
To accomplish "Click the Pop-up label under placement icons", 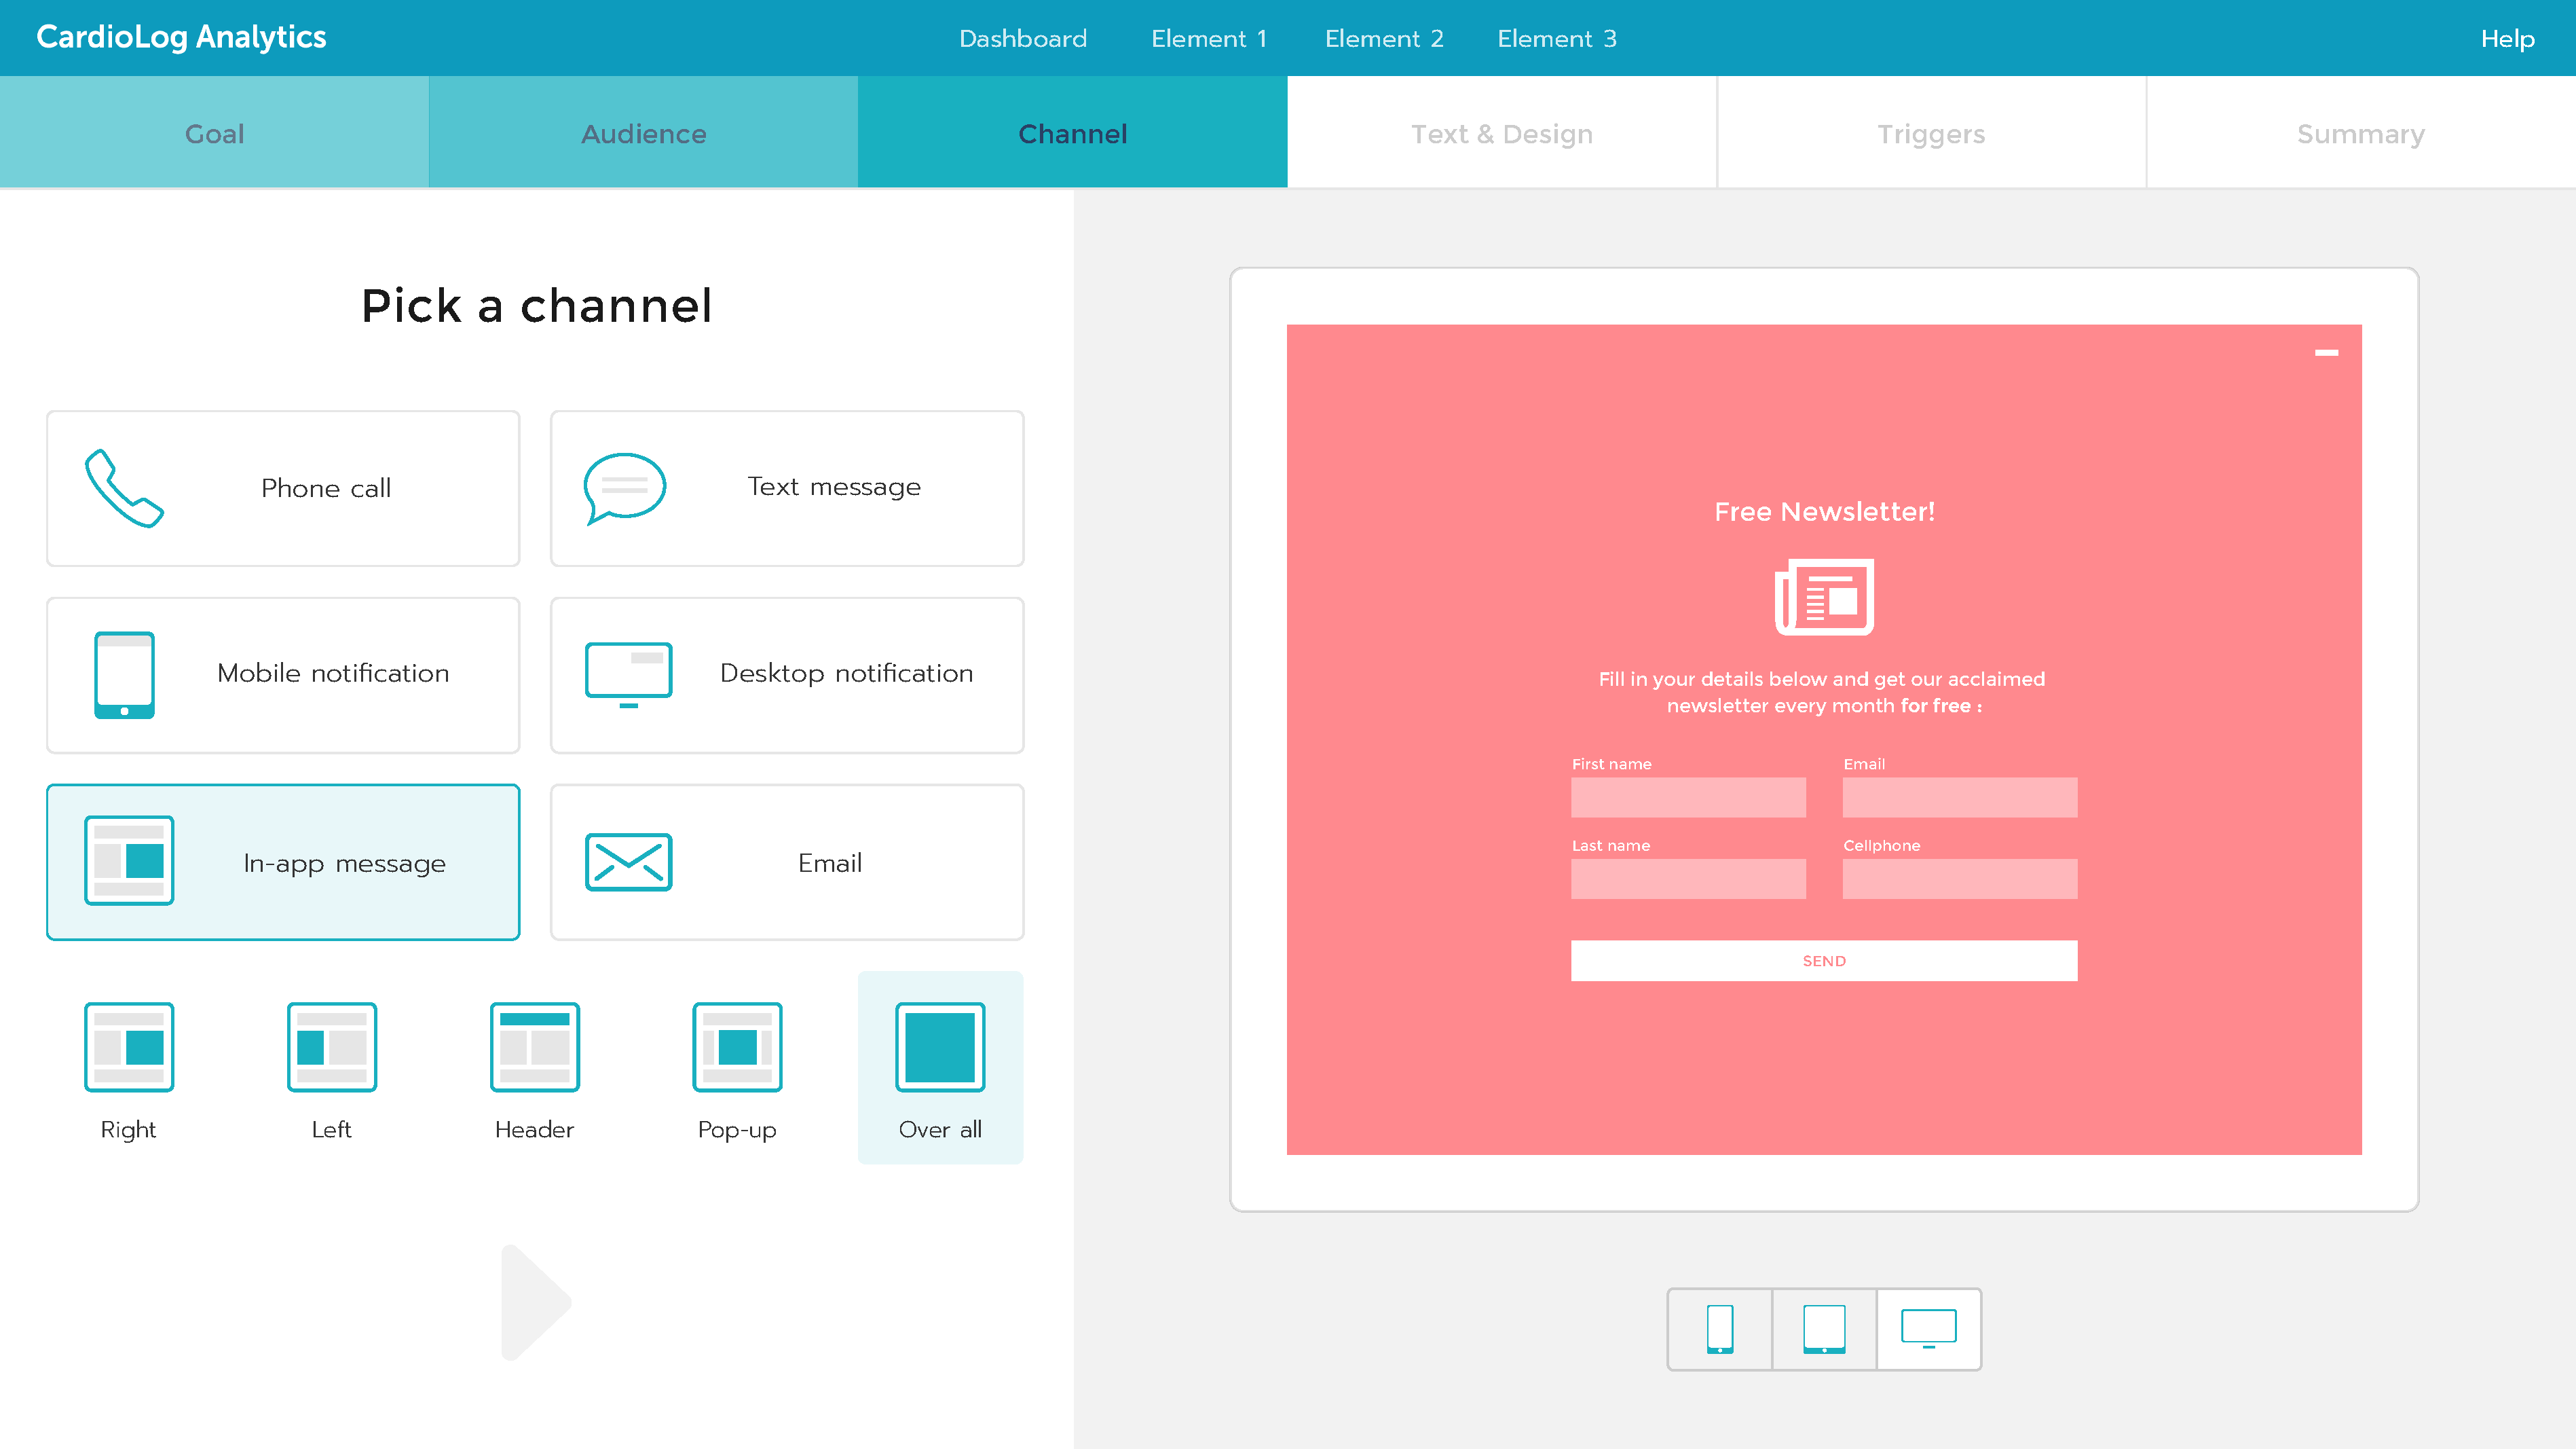I will (x=737, y=1130).
